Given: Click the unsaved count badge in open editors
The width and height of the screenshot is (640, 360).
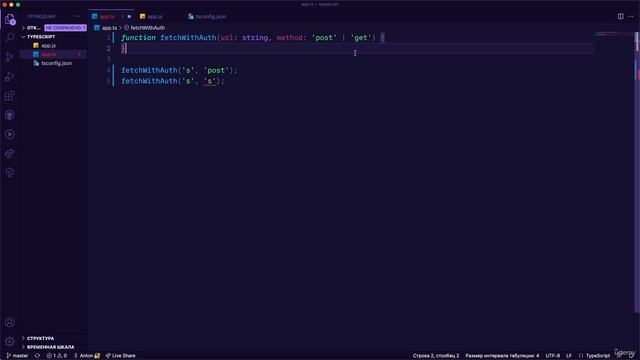Looking at the screenshot, I should [x=65, y=28].
